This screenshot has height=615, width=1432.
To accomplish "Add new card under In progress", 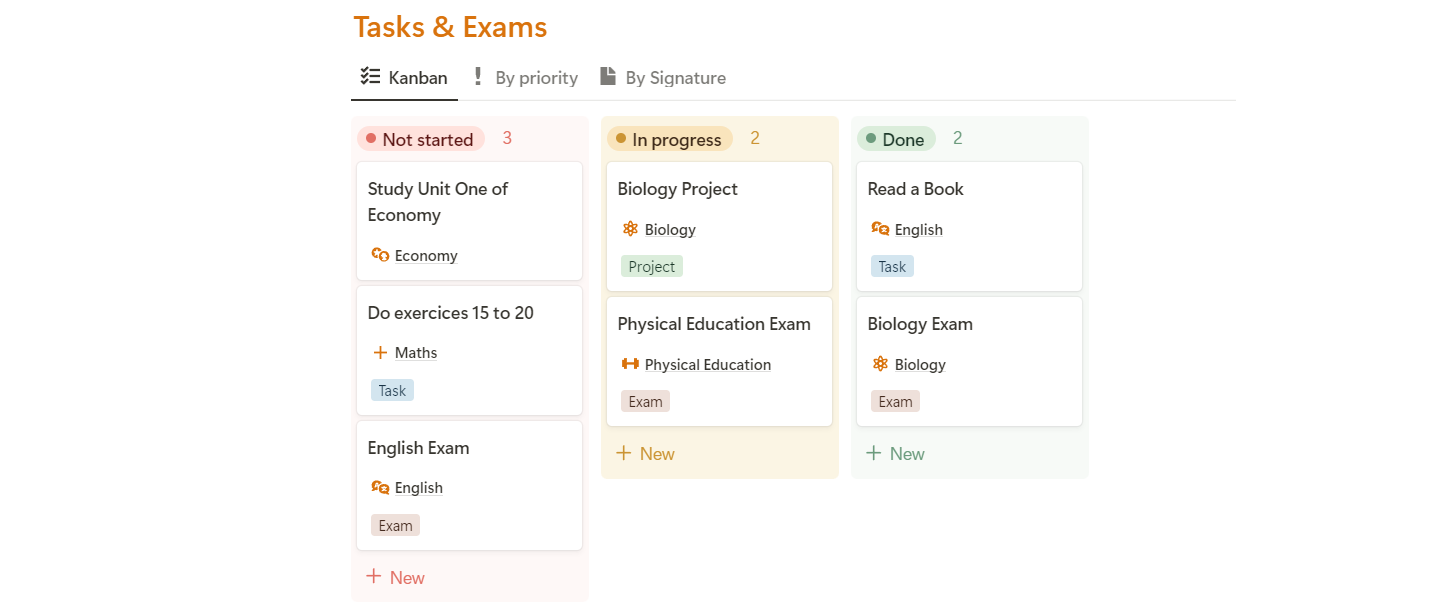I will click(x=646, y=453).
